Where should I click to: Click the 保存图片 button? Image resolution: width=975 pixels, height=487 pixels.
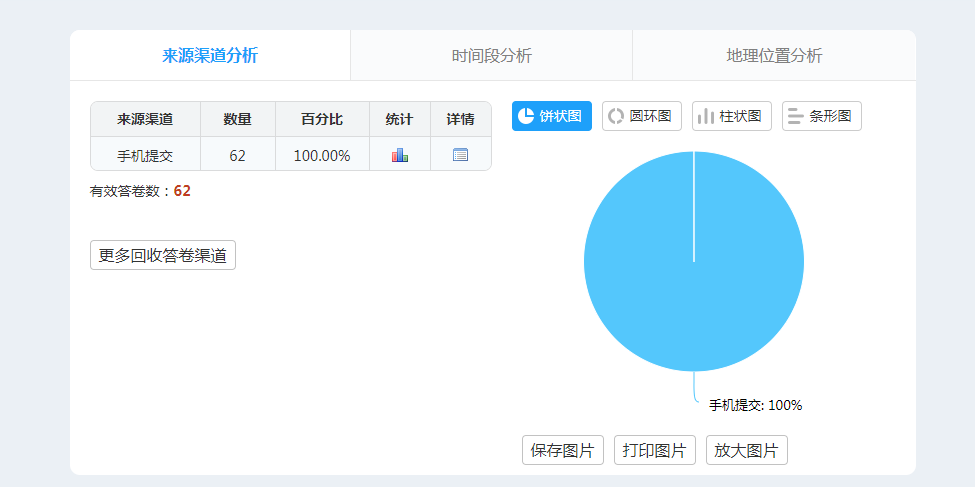click(563, 450)
